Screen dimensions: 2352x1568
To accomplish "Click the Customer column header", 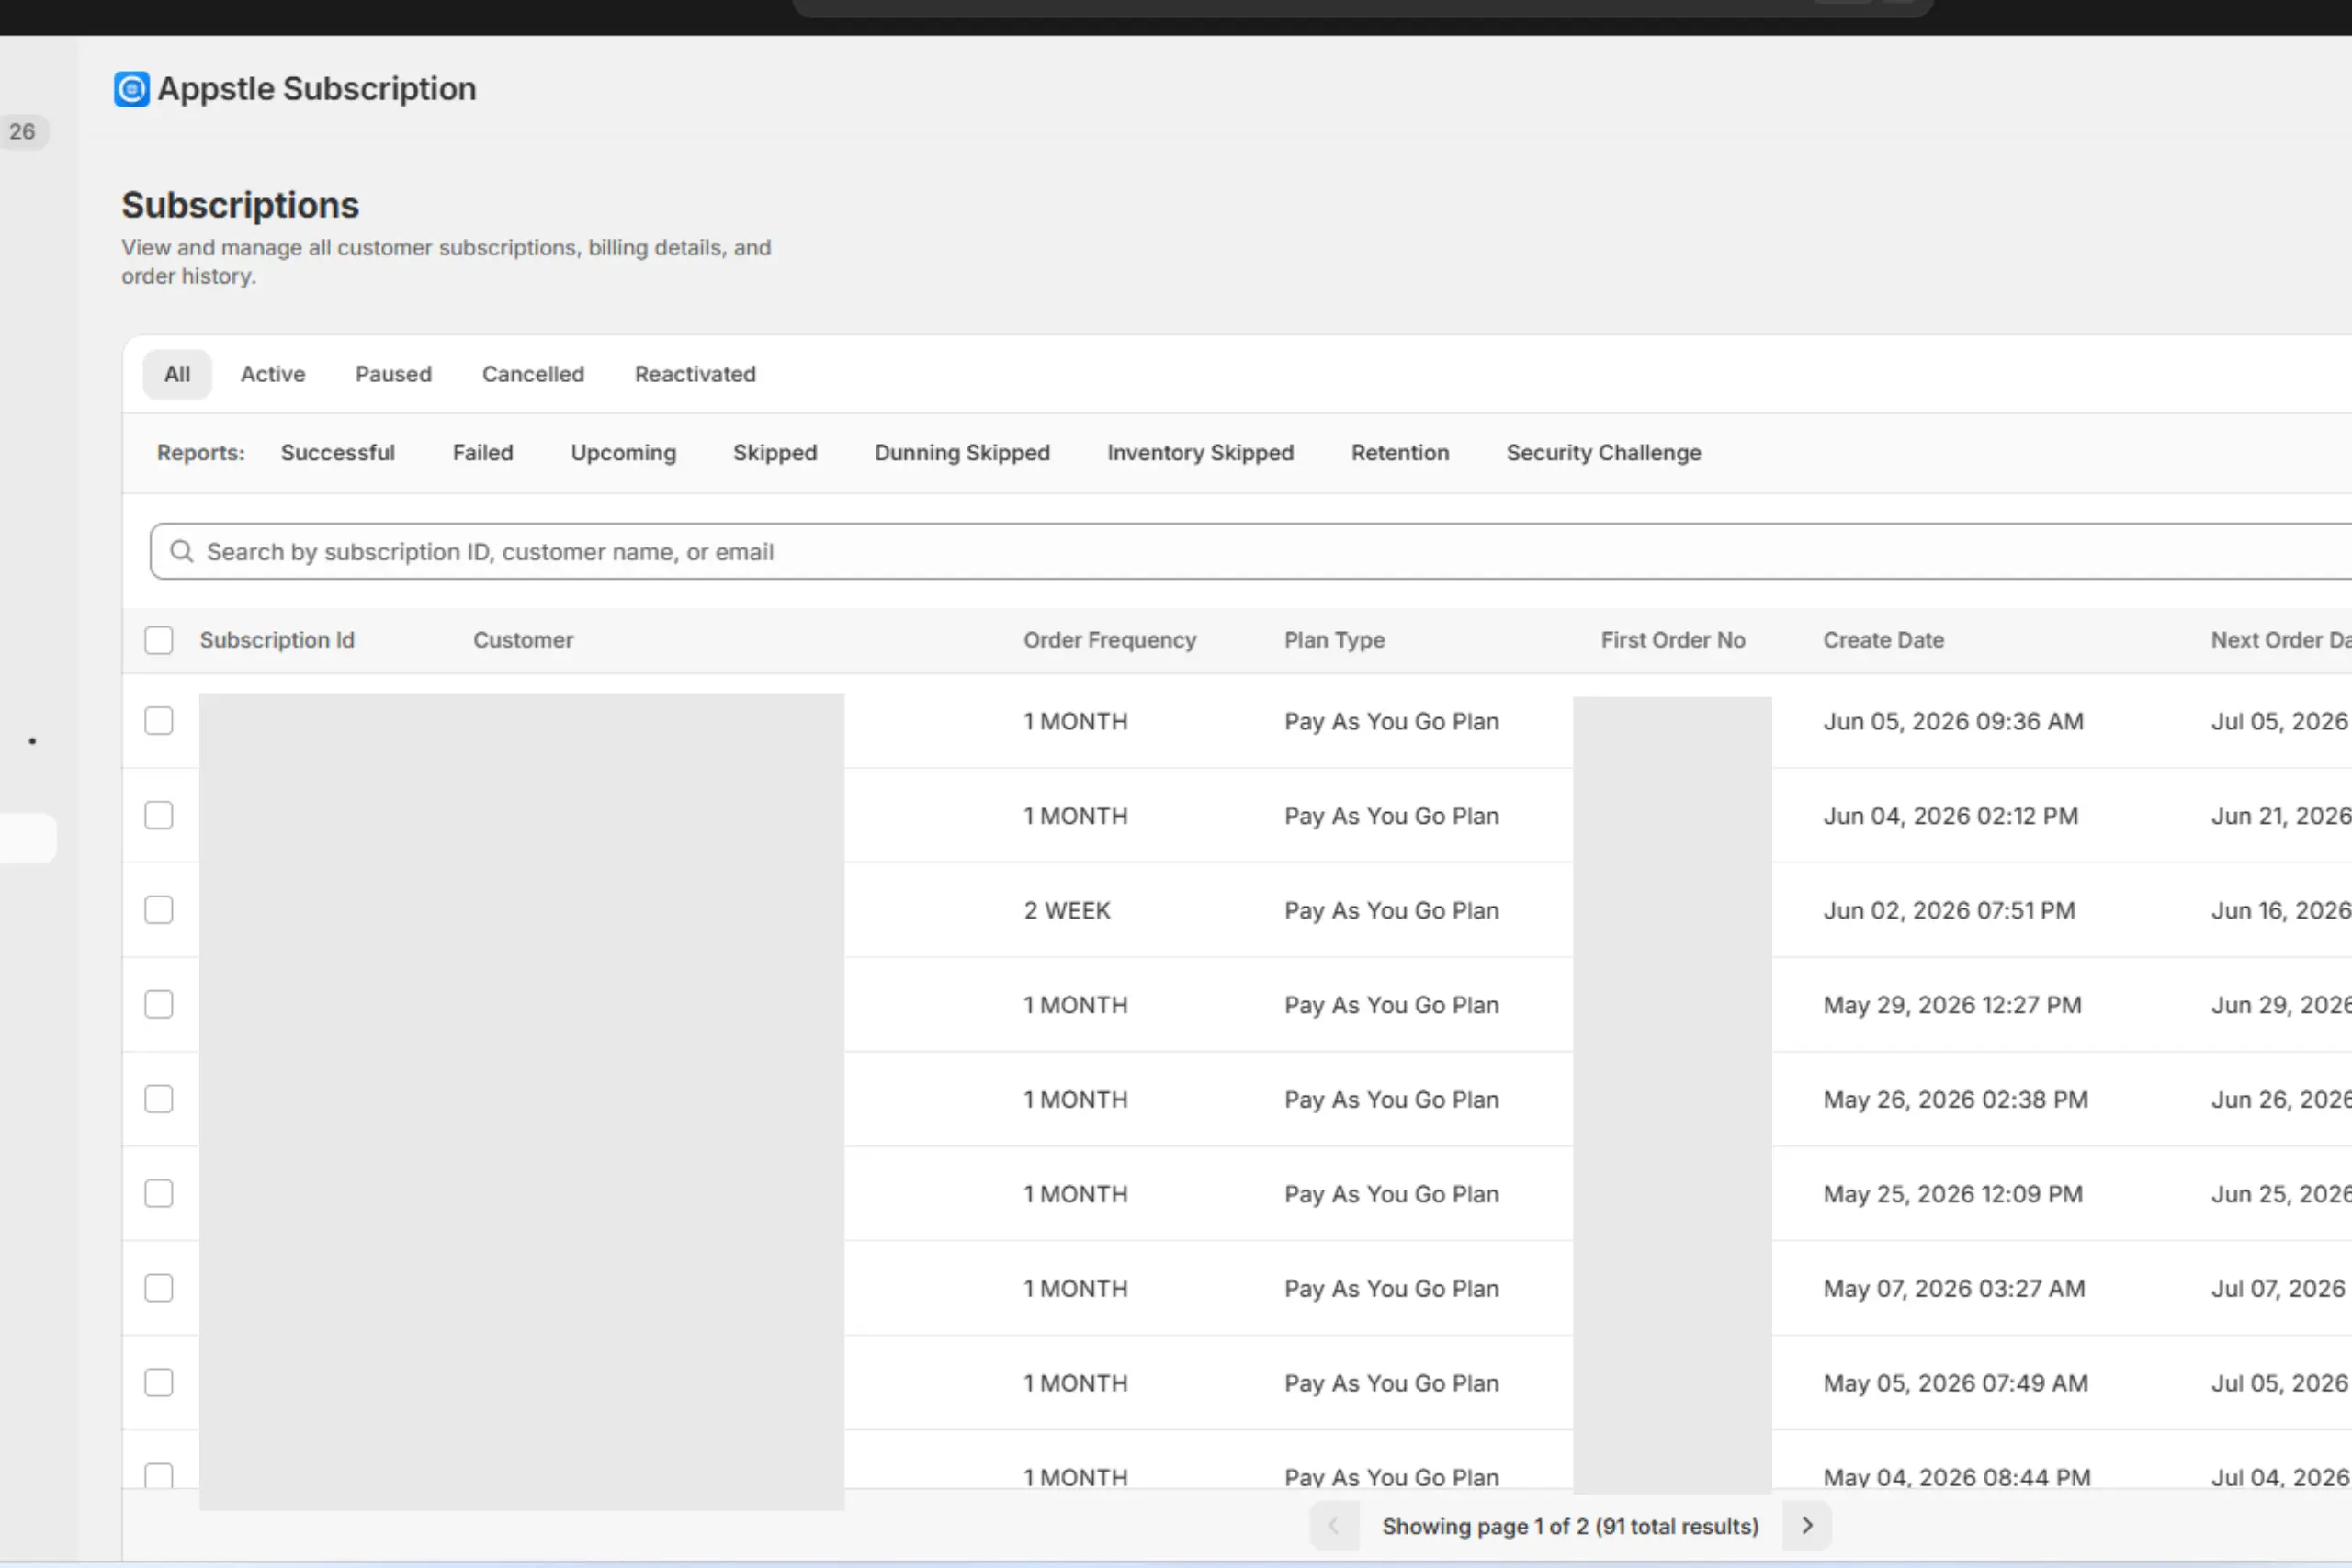I will [523, 640].
